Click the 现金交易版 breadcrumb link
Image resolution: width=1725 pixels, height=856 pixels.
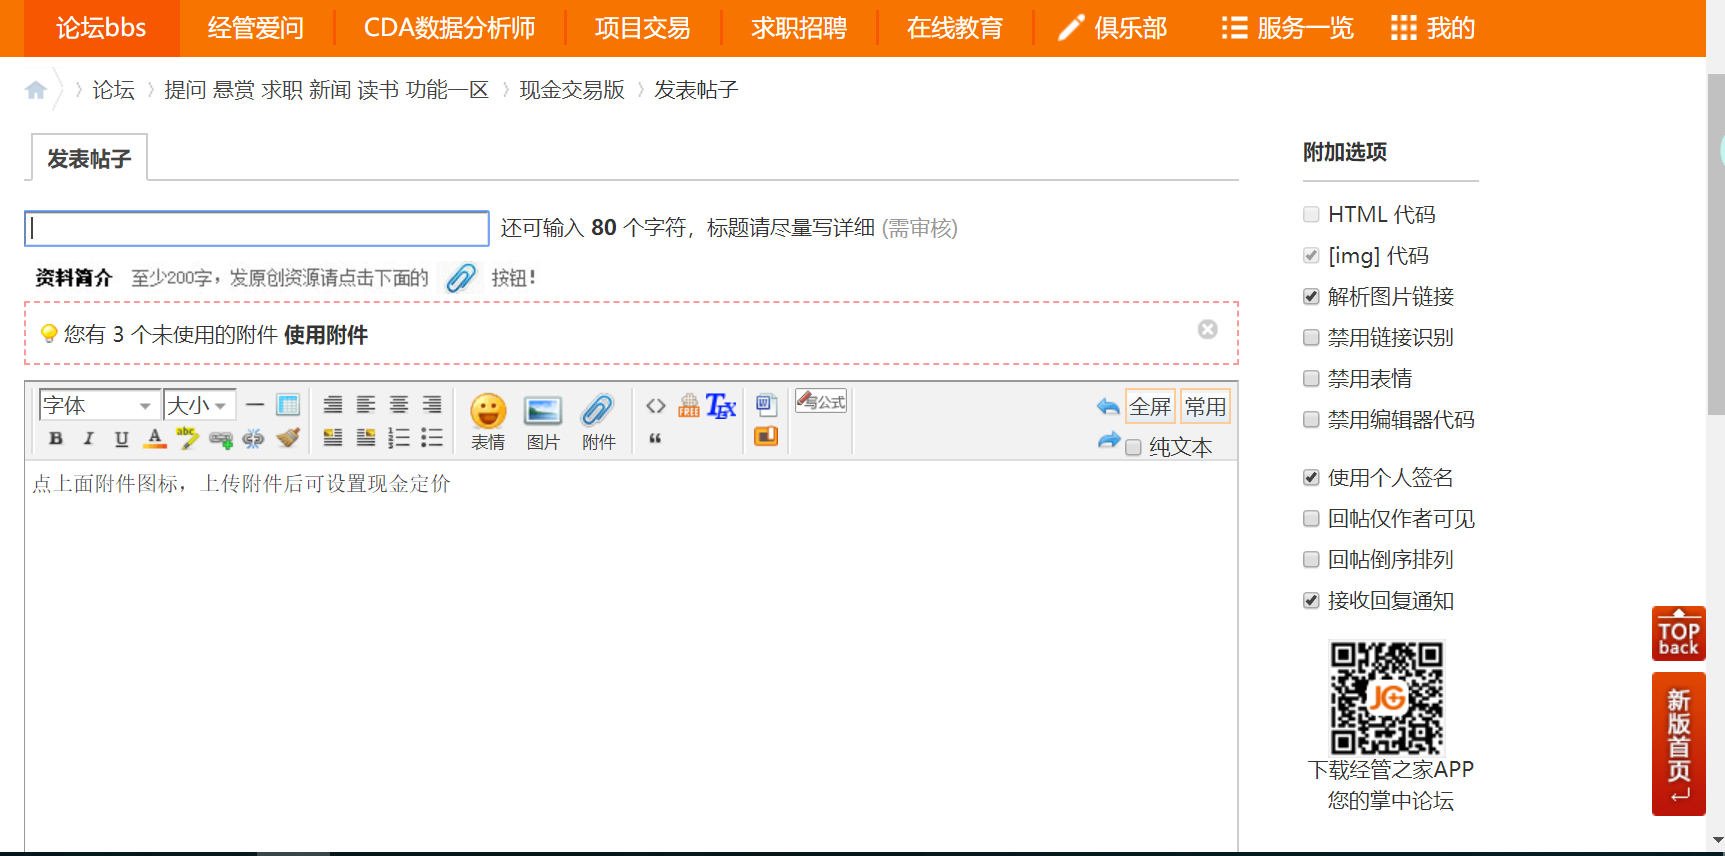(x=572, y=90)
